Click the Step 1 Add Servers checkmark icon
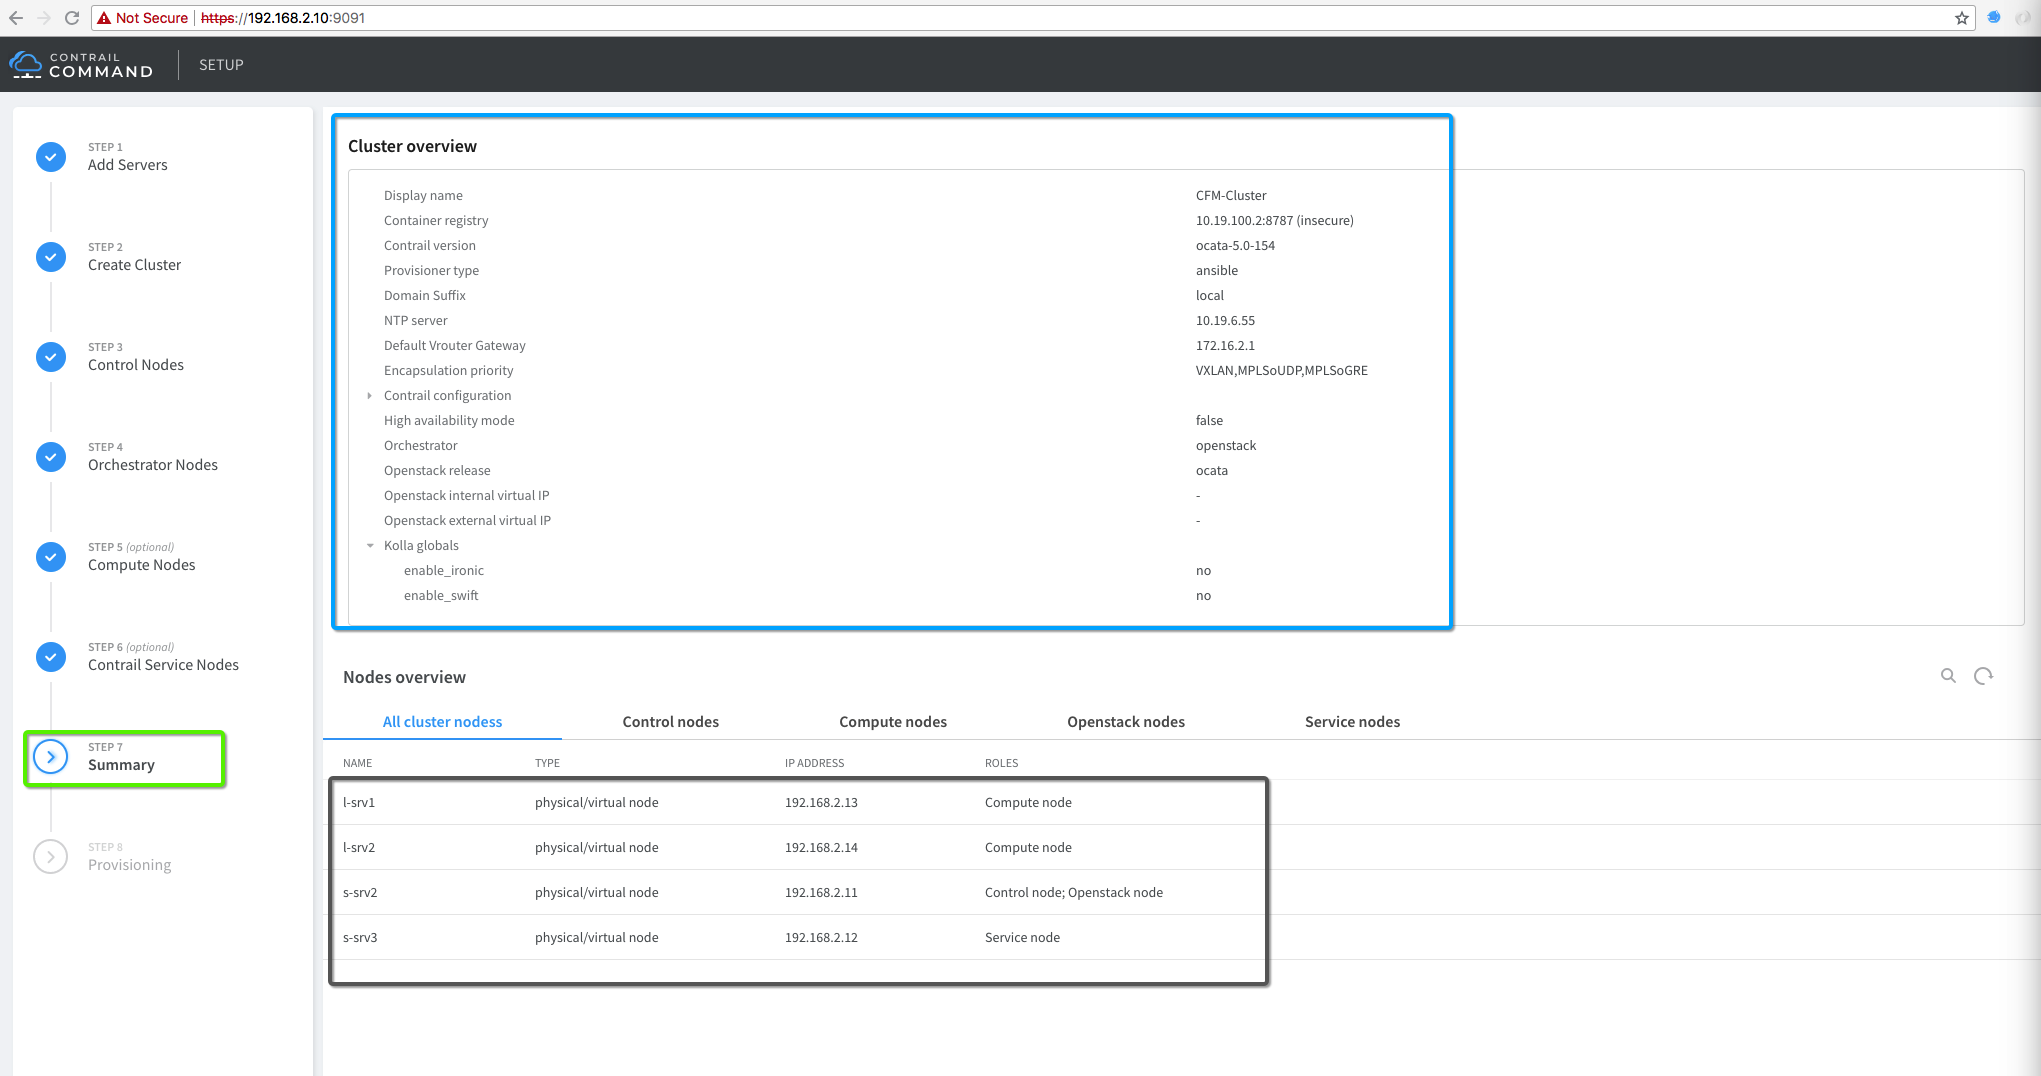Viewport: 2041px width, 1076px height. [x=51, y=157]
